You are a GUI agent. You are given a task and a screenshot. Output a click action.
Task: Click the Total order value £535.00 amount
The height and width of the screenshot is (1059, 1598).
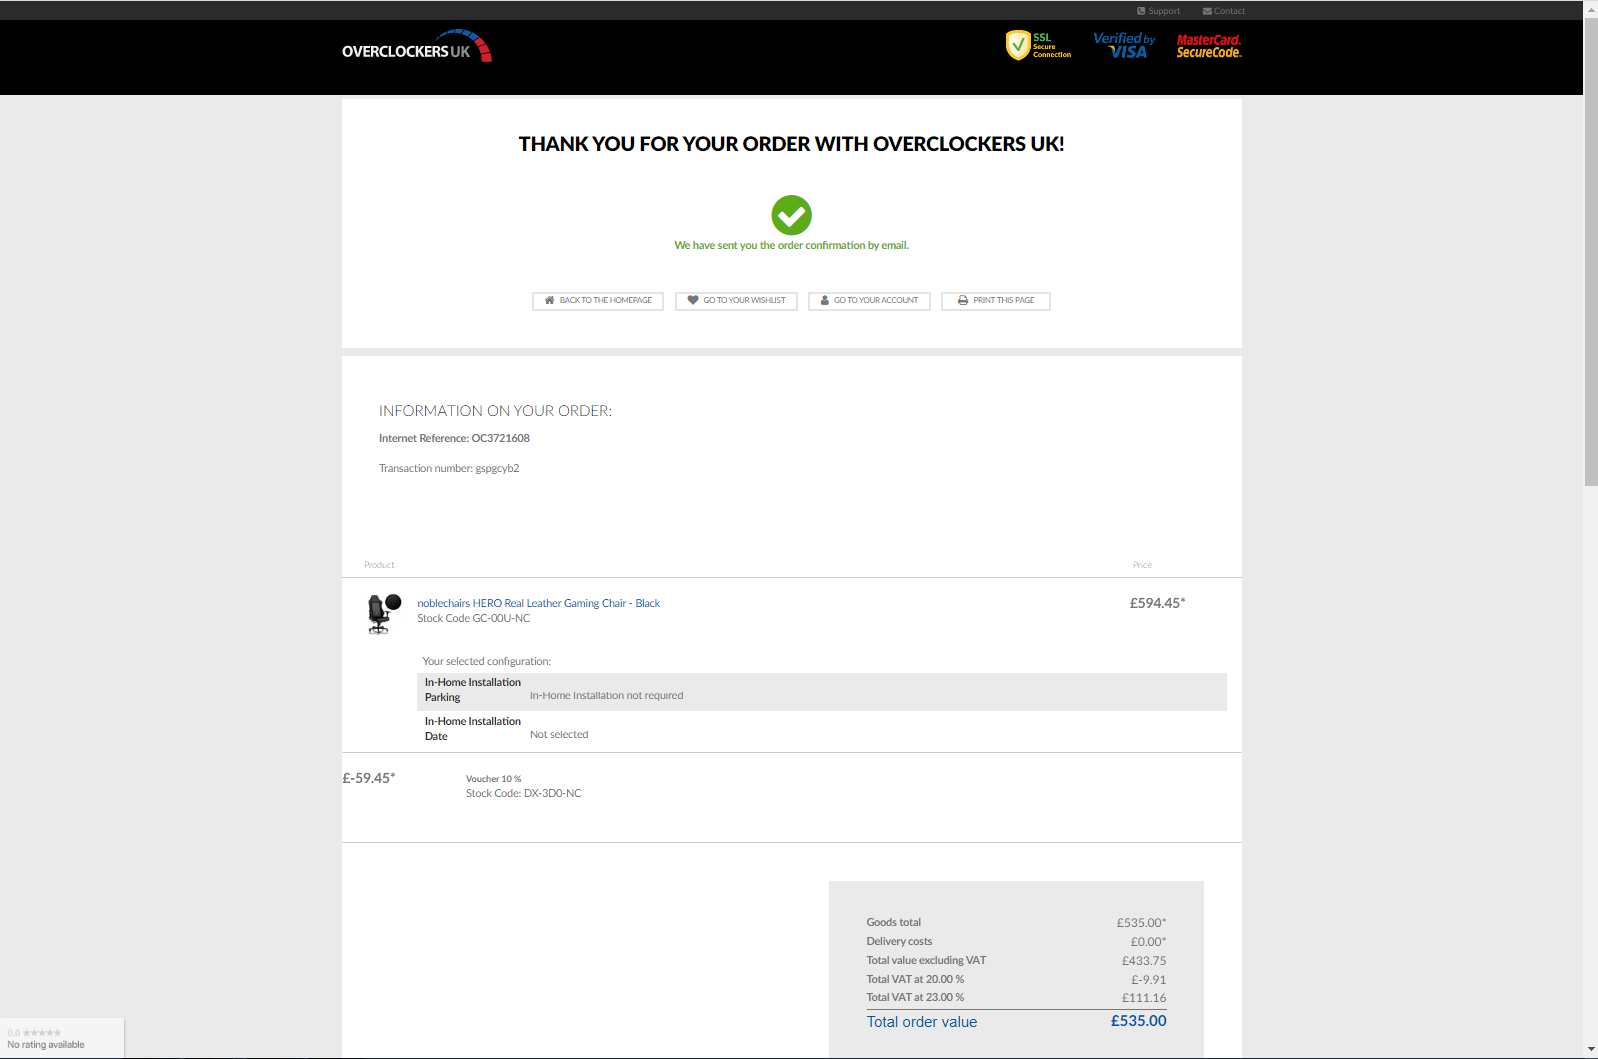[1139, 1021]
